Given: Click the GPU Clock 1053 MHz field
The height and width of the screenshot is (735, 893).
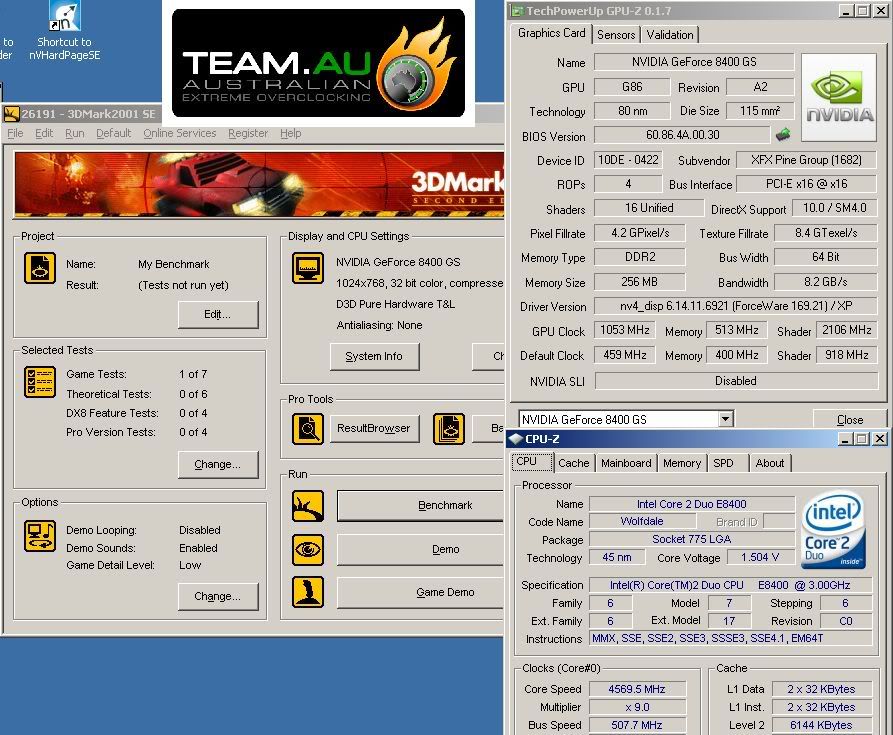Looking at the screenshot, I should [624, 330].
